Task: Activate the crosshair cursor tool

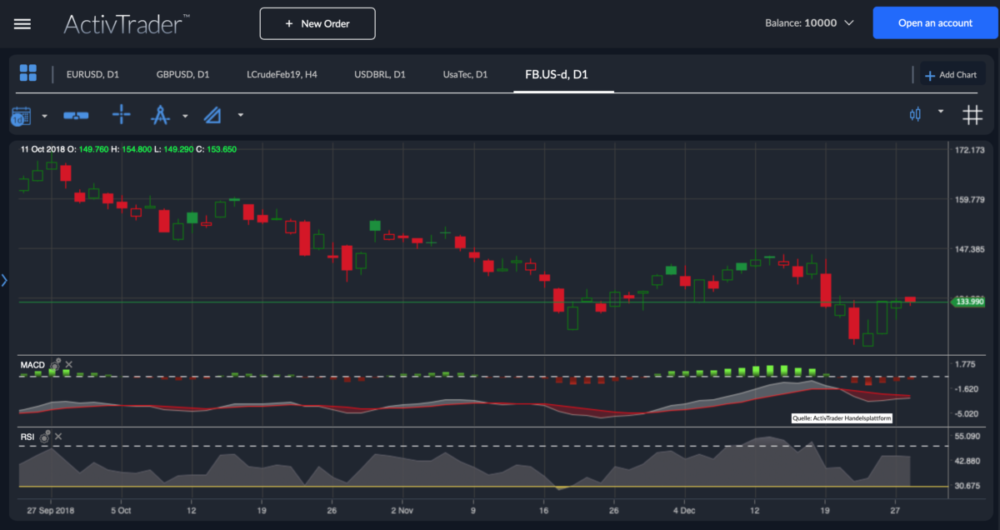Action: pyautogui.click(x=121, y=115)
